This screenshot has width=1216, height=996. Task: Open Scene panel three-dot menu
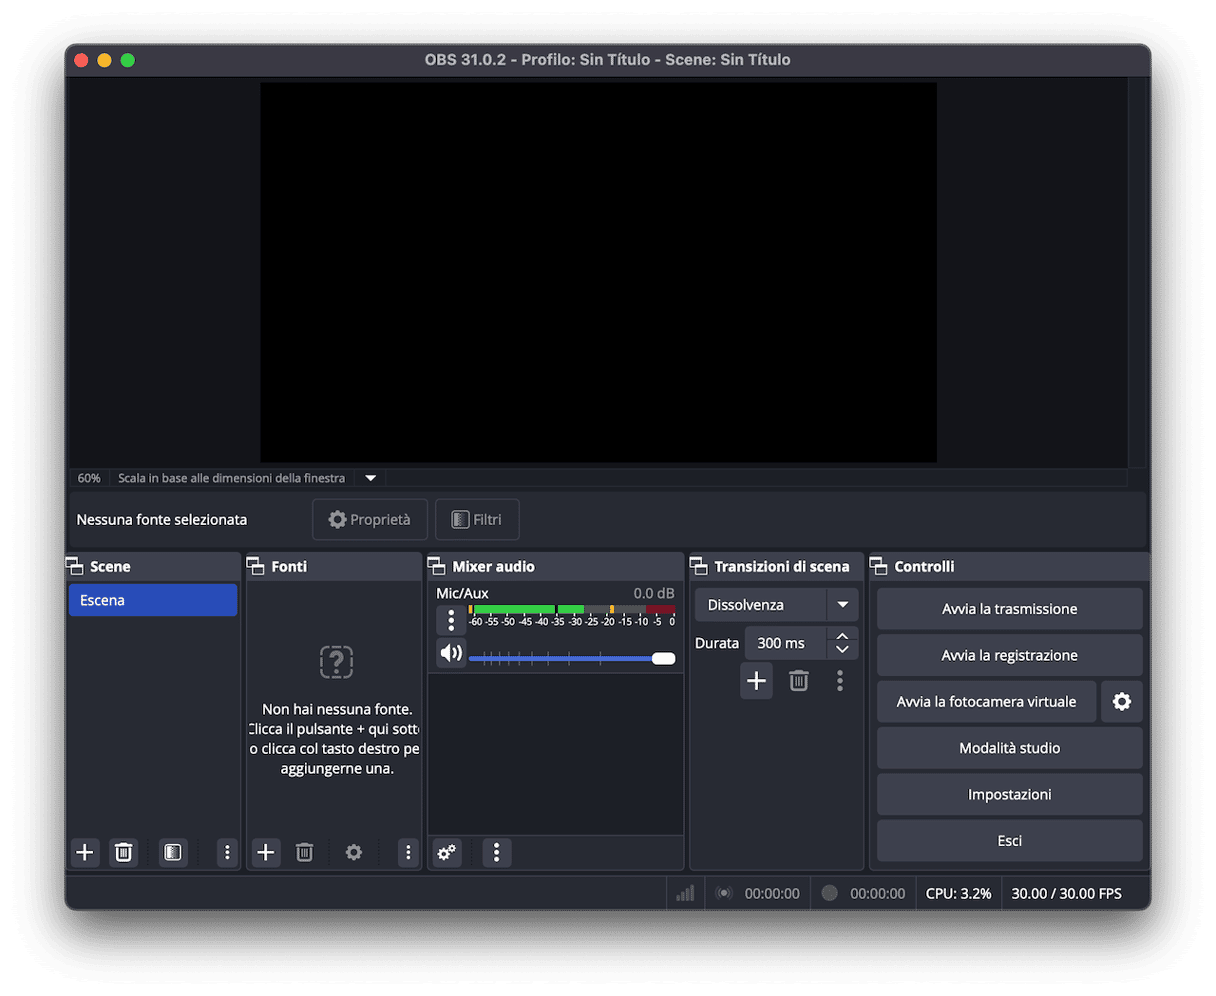(227, 852)
